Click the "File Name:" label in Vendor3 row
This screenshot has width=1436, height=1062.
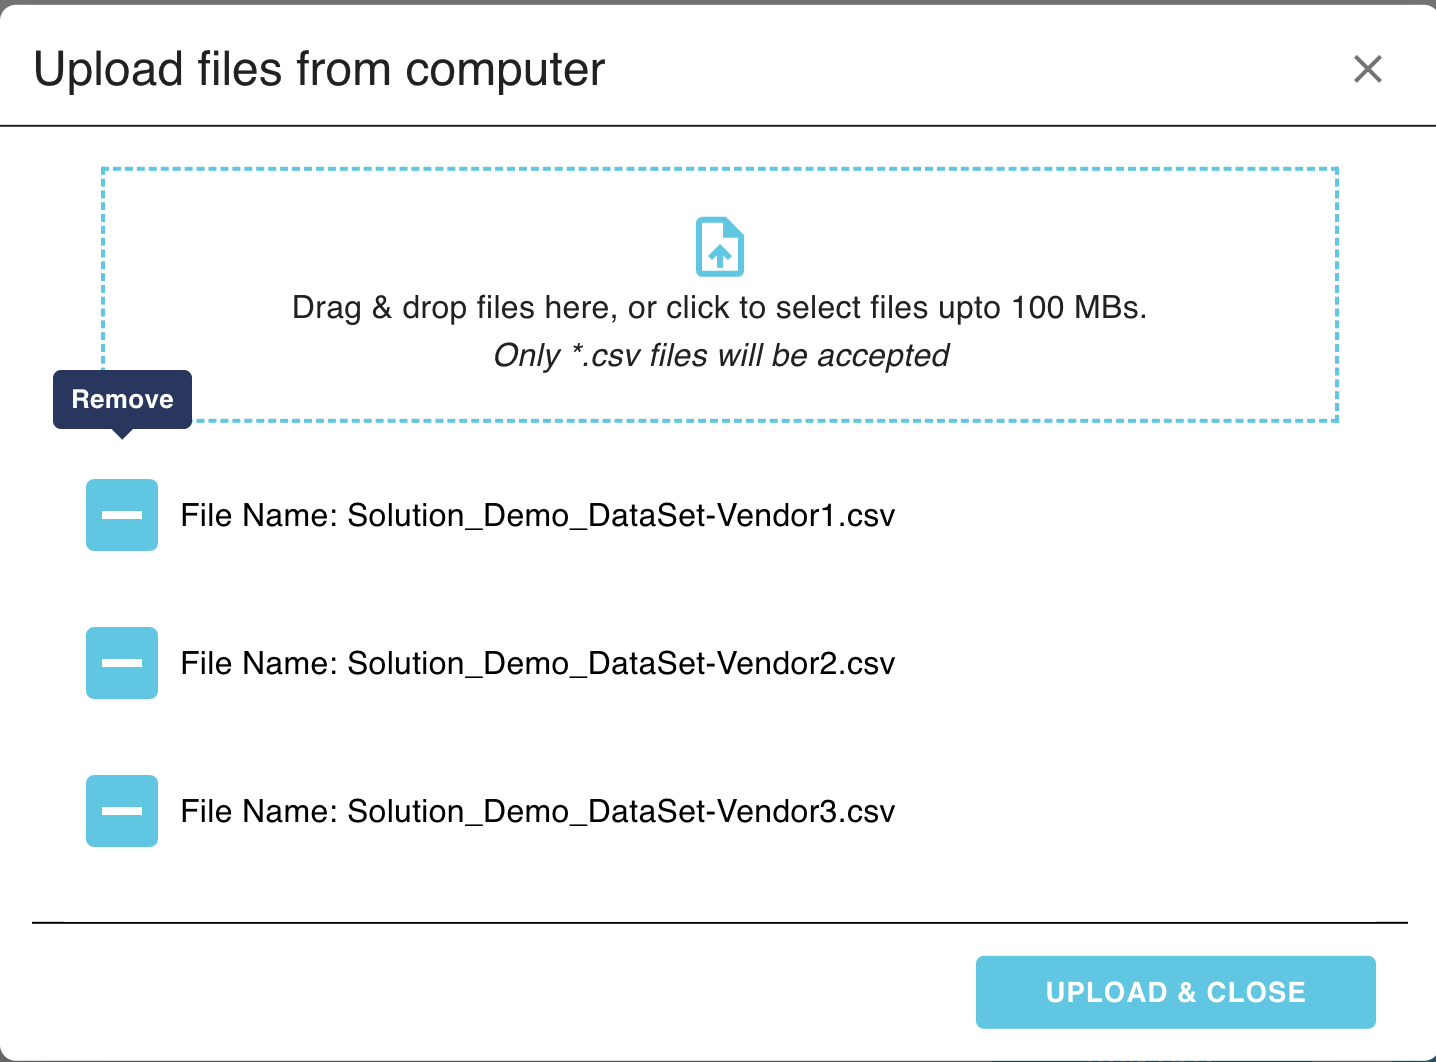(x=259, y=812)
